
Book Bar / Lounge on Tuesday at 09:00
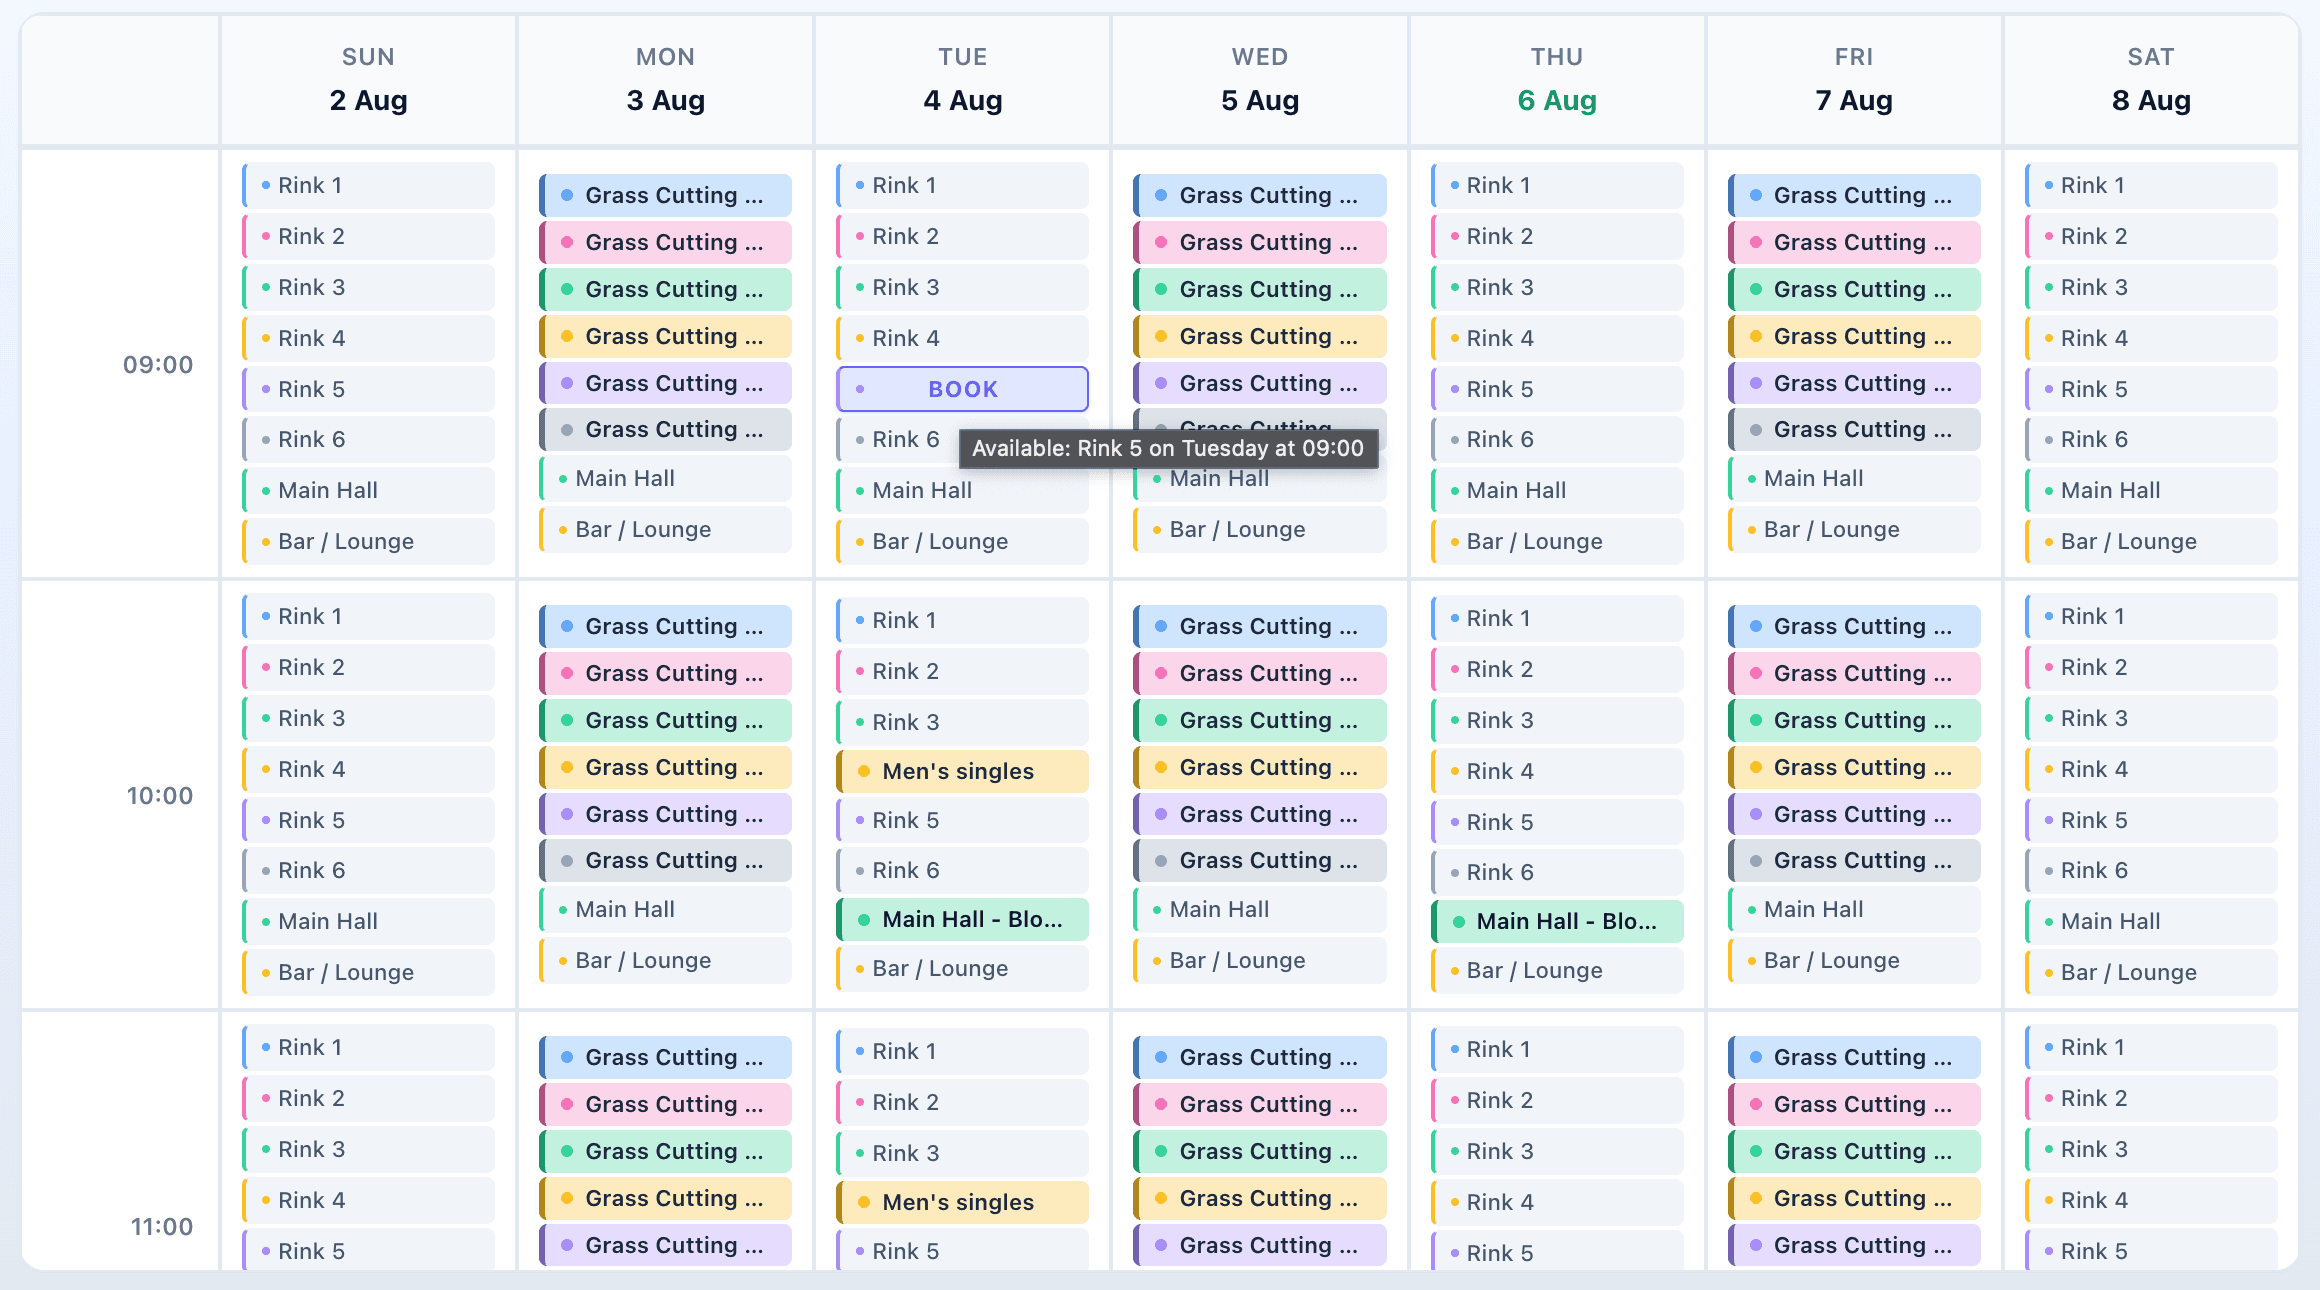(x=962, y=541)
